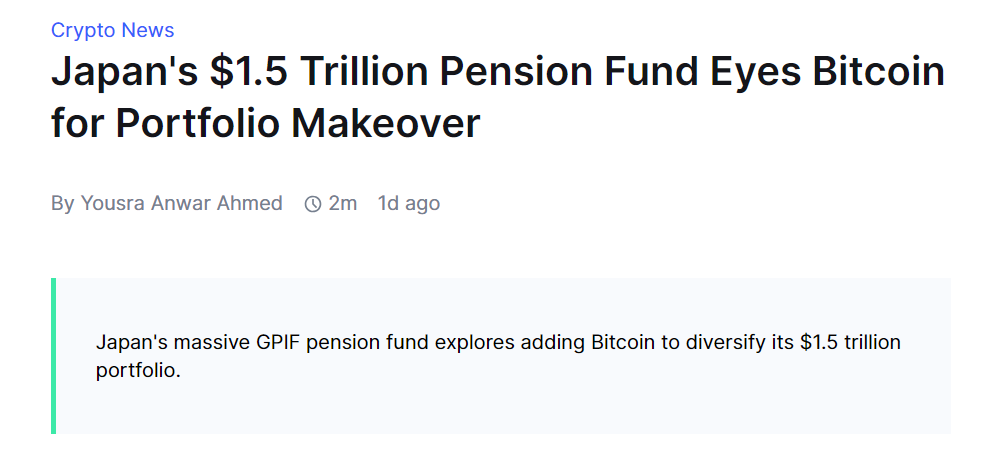
Task: Click author name Yousra Anwar Ahmed
Action: pyautogui.click(x=181, y=203)
